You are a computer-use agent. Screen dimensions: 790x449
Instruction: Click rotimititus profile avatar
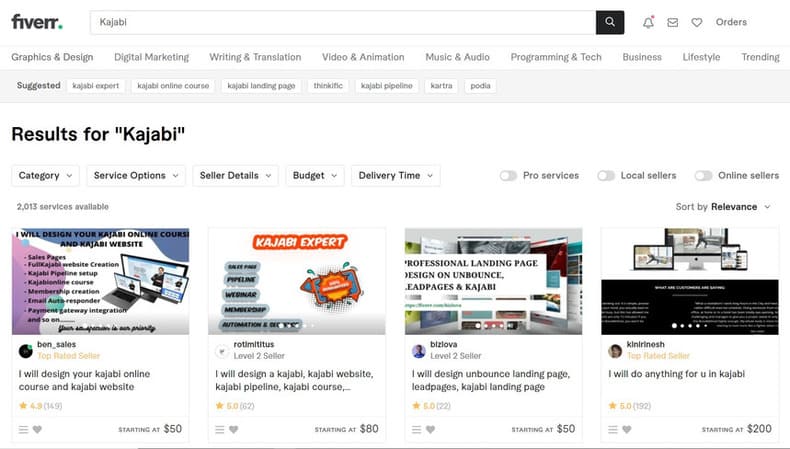tap(222, 351)
